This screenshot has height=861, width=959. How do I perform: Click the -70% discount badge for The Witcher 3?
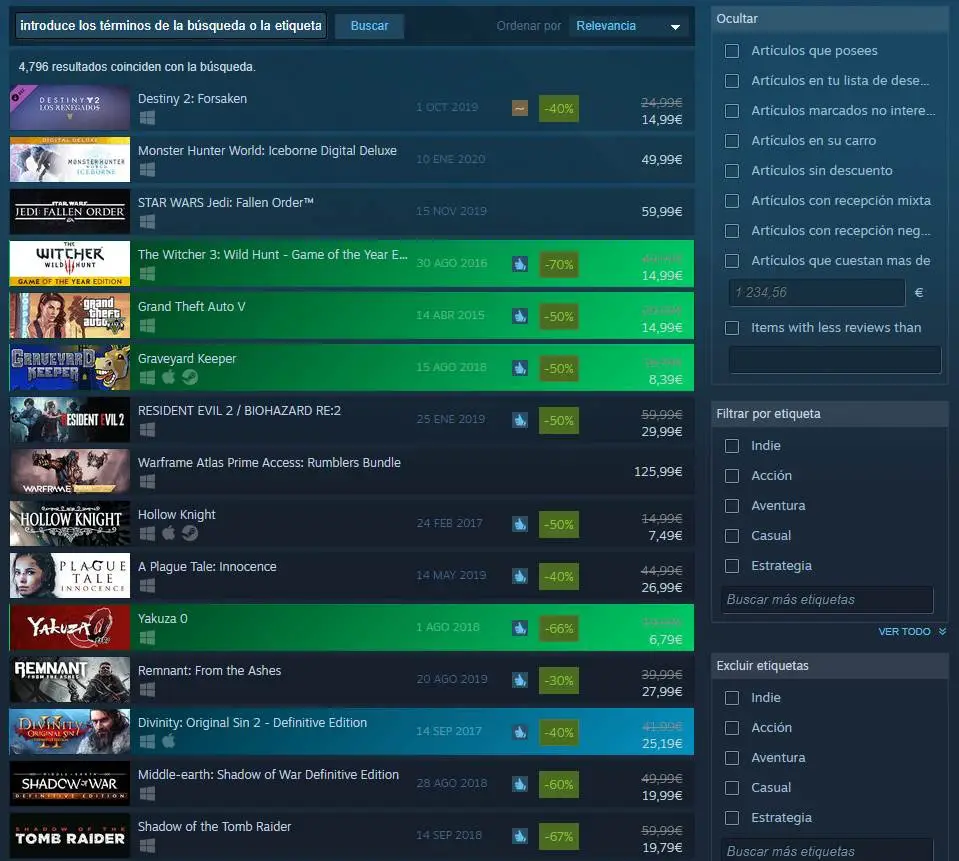(x=558, y=265)
